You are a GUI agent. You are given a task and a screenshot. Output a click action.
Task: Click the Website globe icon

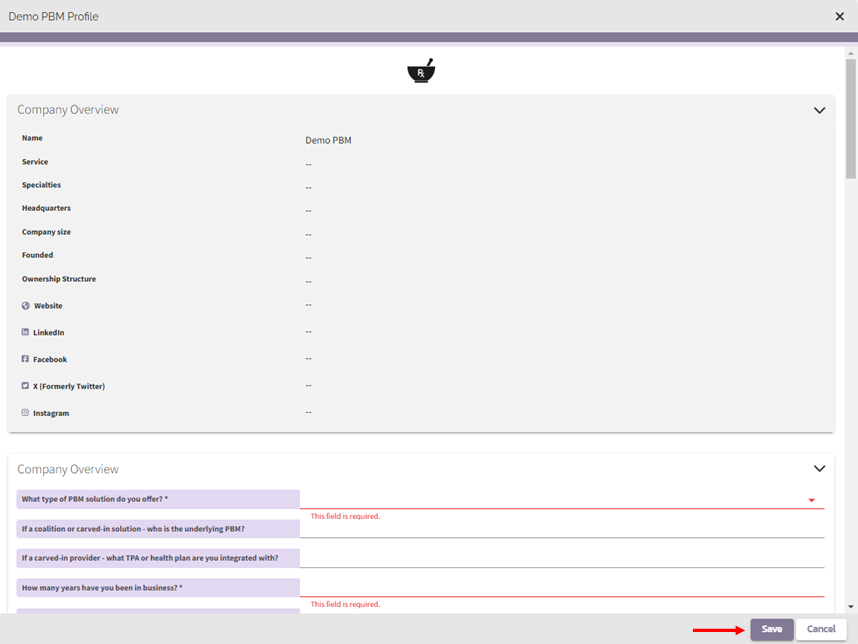26,306
